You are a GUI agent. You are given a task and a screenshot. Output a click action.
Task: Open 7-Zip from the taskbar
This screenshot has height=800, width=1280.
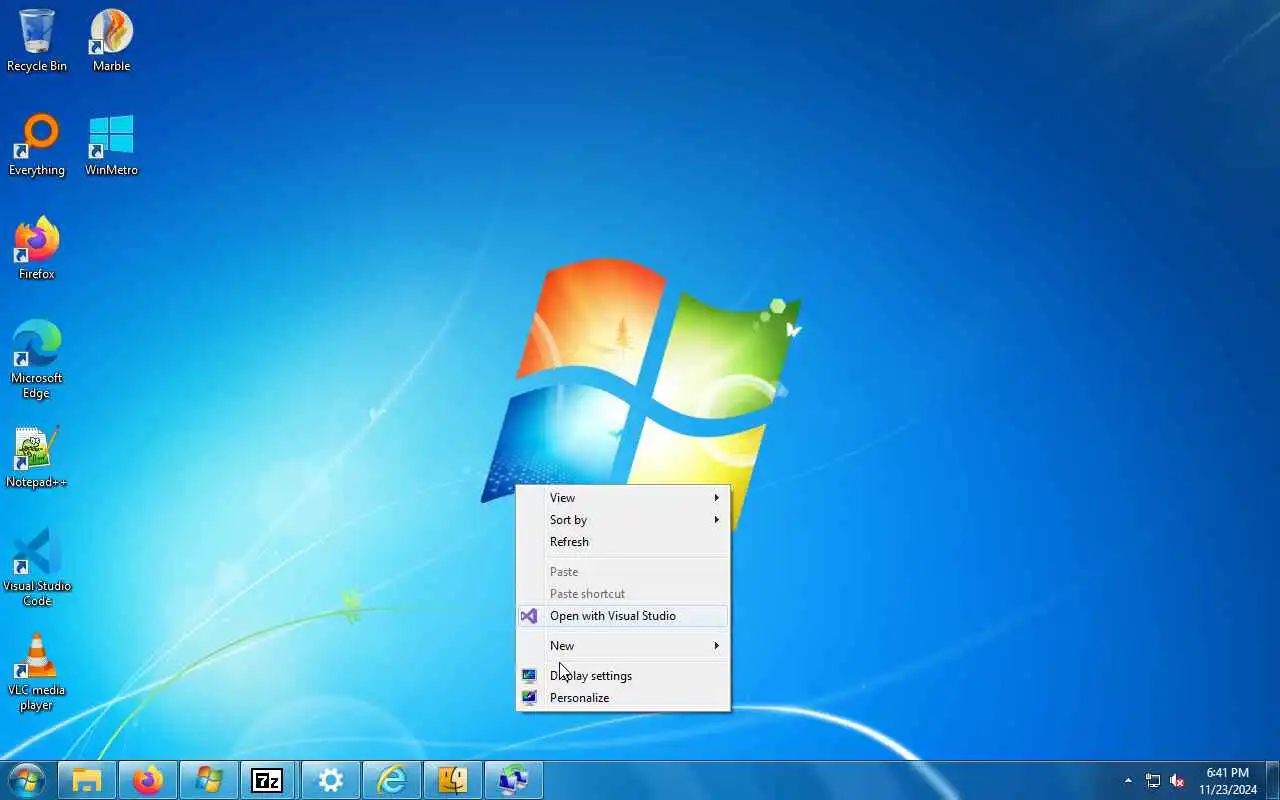270,780
